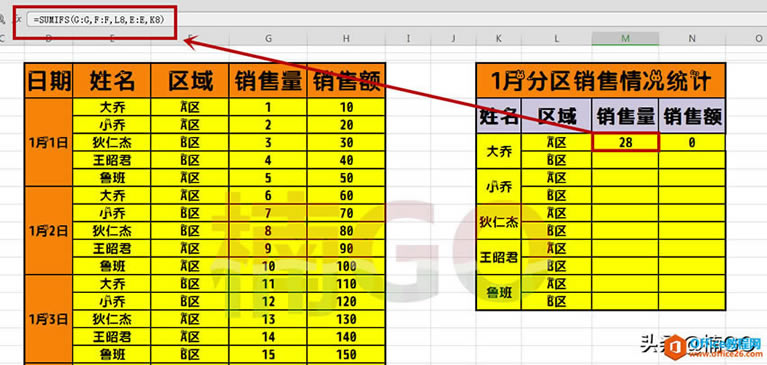The height and width of the screenshot is (365, 767).
Task: Select 大乔 in the row with 销售量 1
Action: click(x=112, y=107)
